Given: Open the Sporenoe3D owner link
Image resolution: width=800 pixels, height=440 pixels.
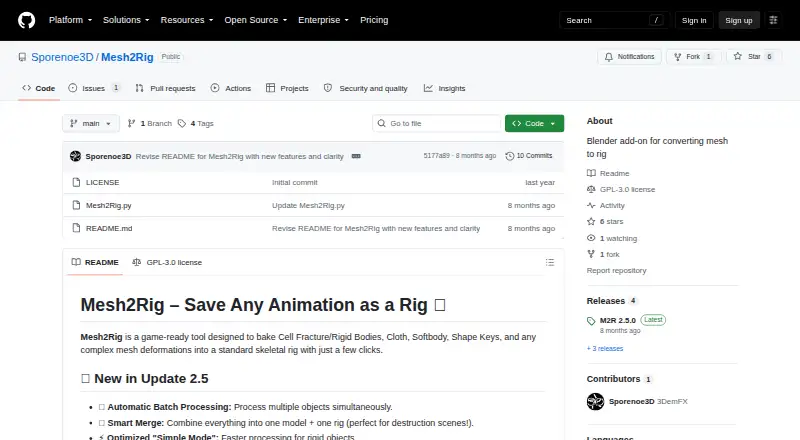Looking at the screenshot, I should (62, 57).
